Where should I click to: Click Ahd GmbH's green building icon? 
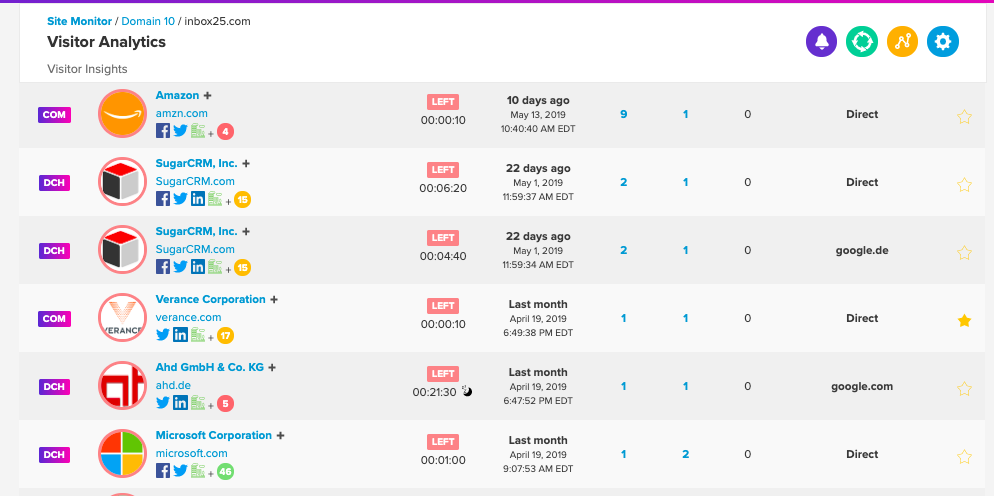(x=198, y=402)
